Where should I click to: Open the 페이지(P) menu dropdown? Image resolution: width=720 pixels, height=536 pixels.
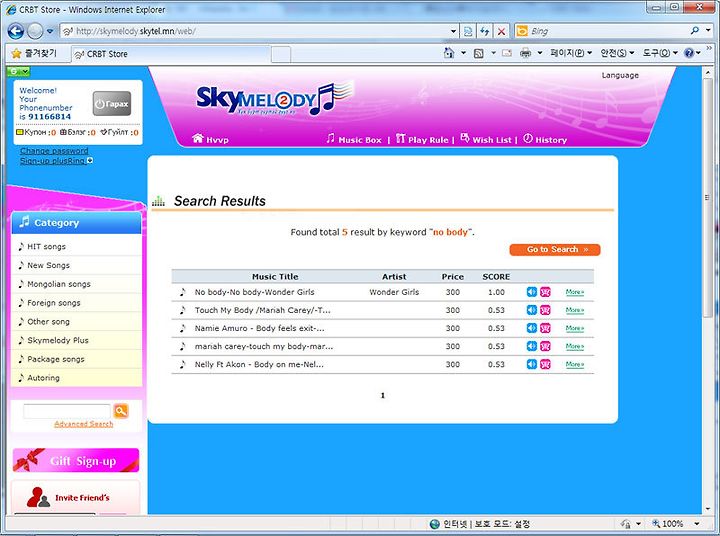pos(571,53)
